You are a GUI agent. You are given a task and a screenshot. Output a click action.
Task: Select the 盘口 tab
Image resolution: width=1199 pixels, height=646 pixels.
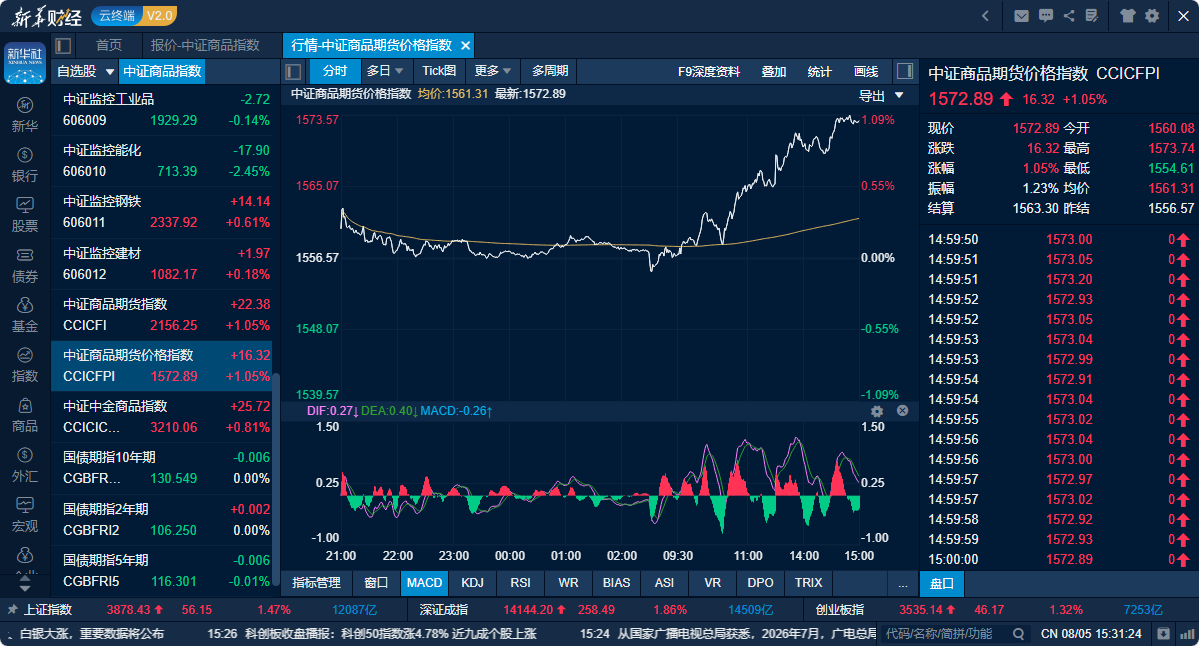click(941, 583)
